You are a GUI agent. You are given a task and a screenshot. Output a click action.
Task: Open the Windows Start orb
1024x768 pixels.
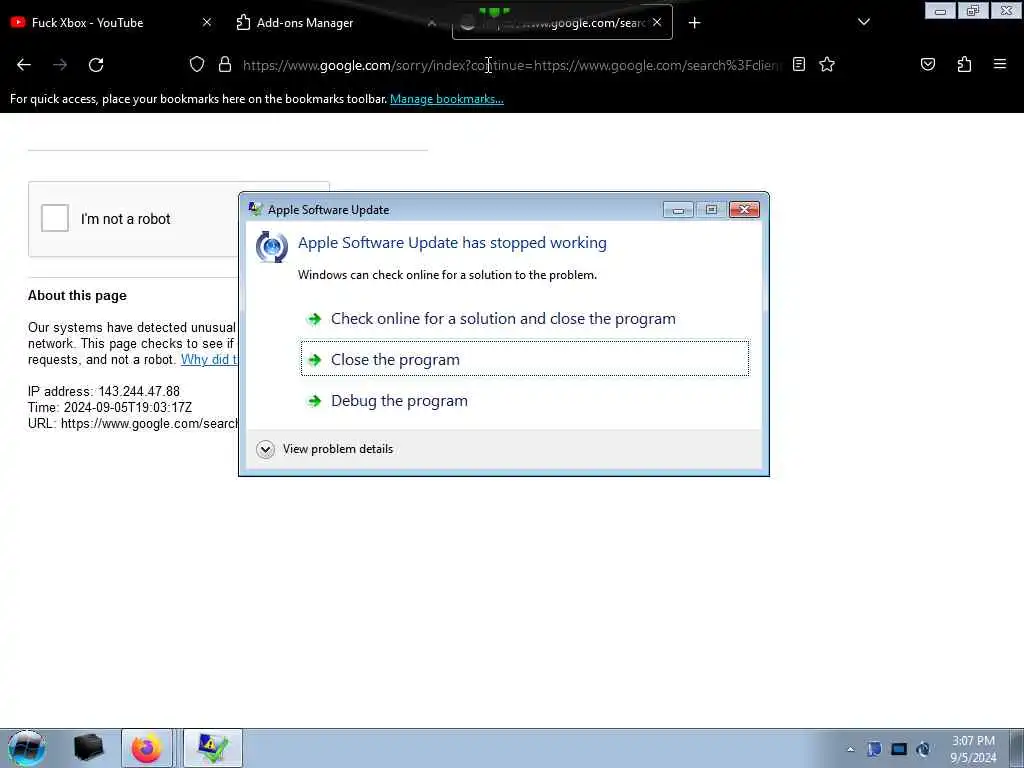pos(27,748)
